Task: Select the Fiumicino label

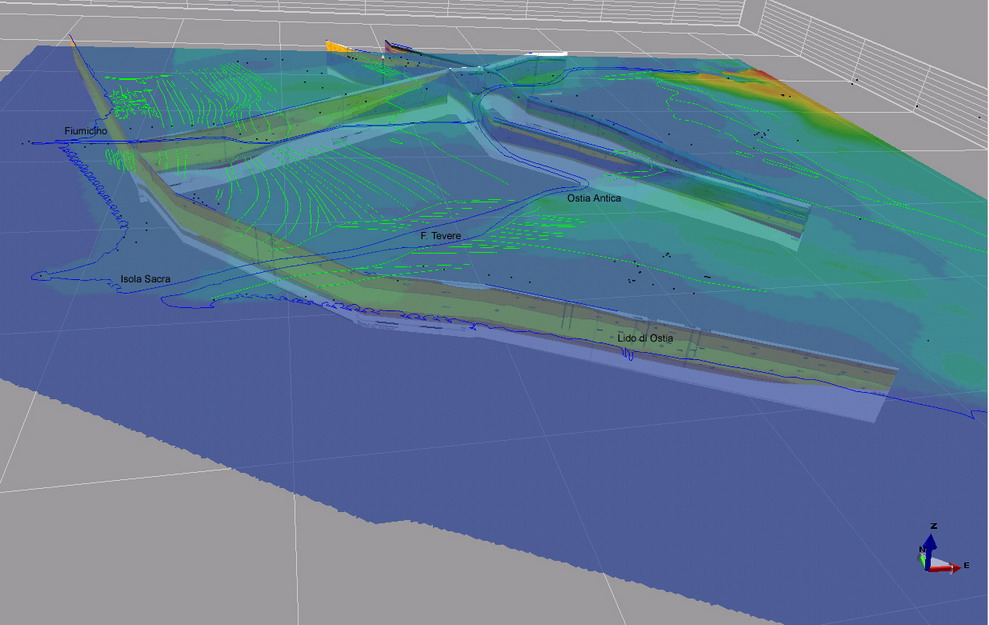Action: point(86,131)
